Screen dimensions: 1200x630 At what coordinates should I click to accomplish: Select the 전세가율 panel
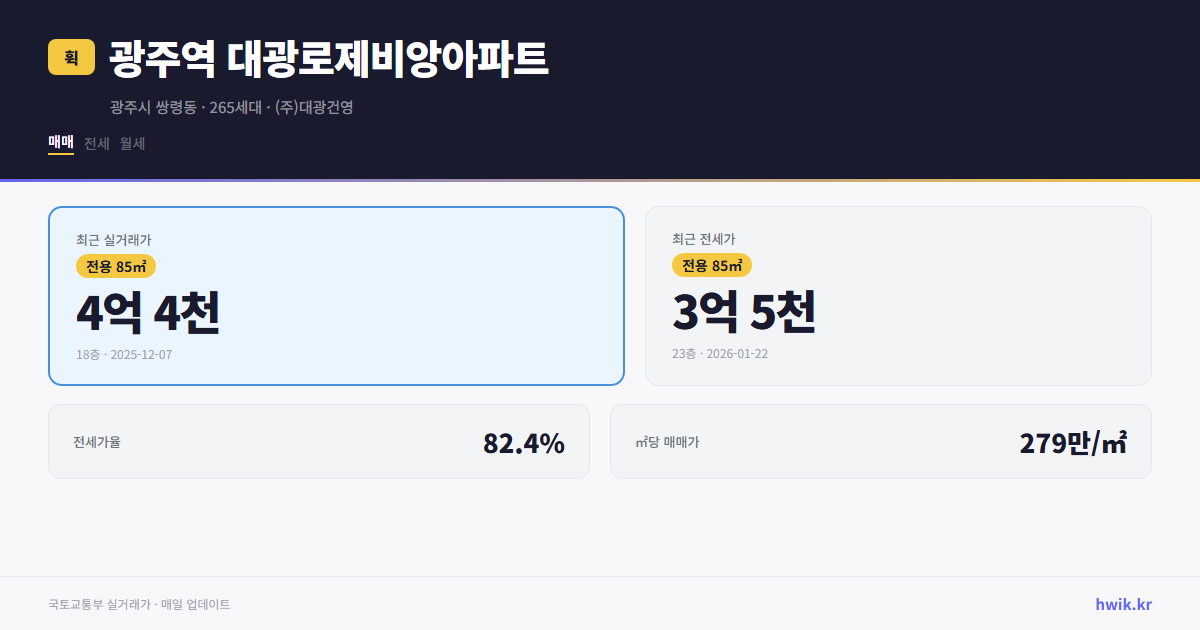320,441
